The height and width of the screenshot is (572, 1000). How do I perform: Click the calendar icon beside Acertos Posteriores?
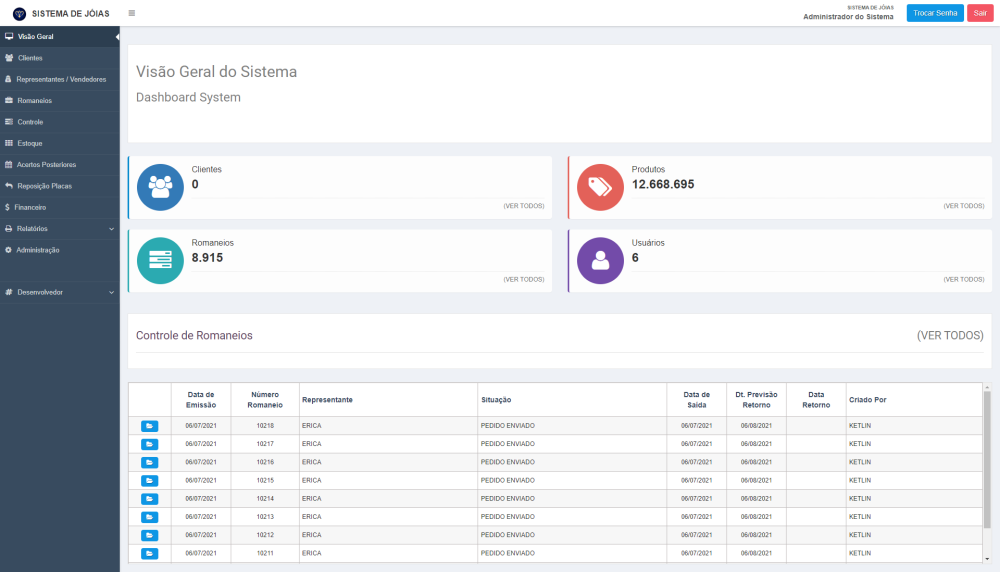(8, 165)
